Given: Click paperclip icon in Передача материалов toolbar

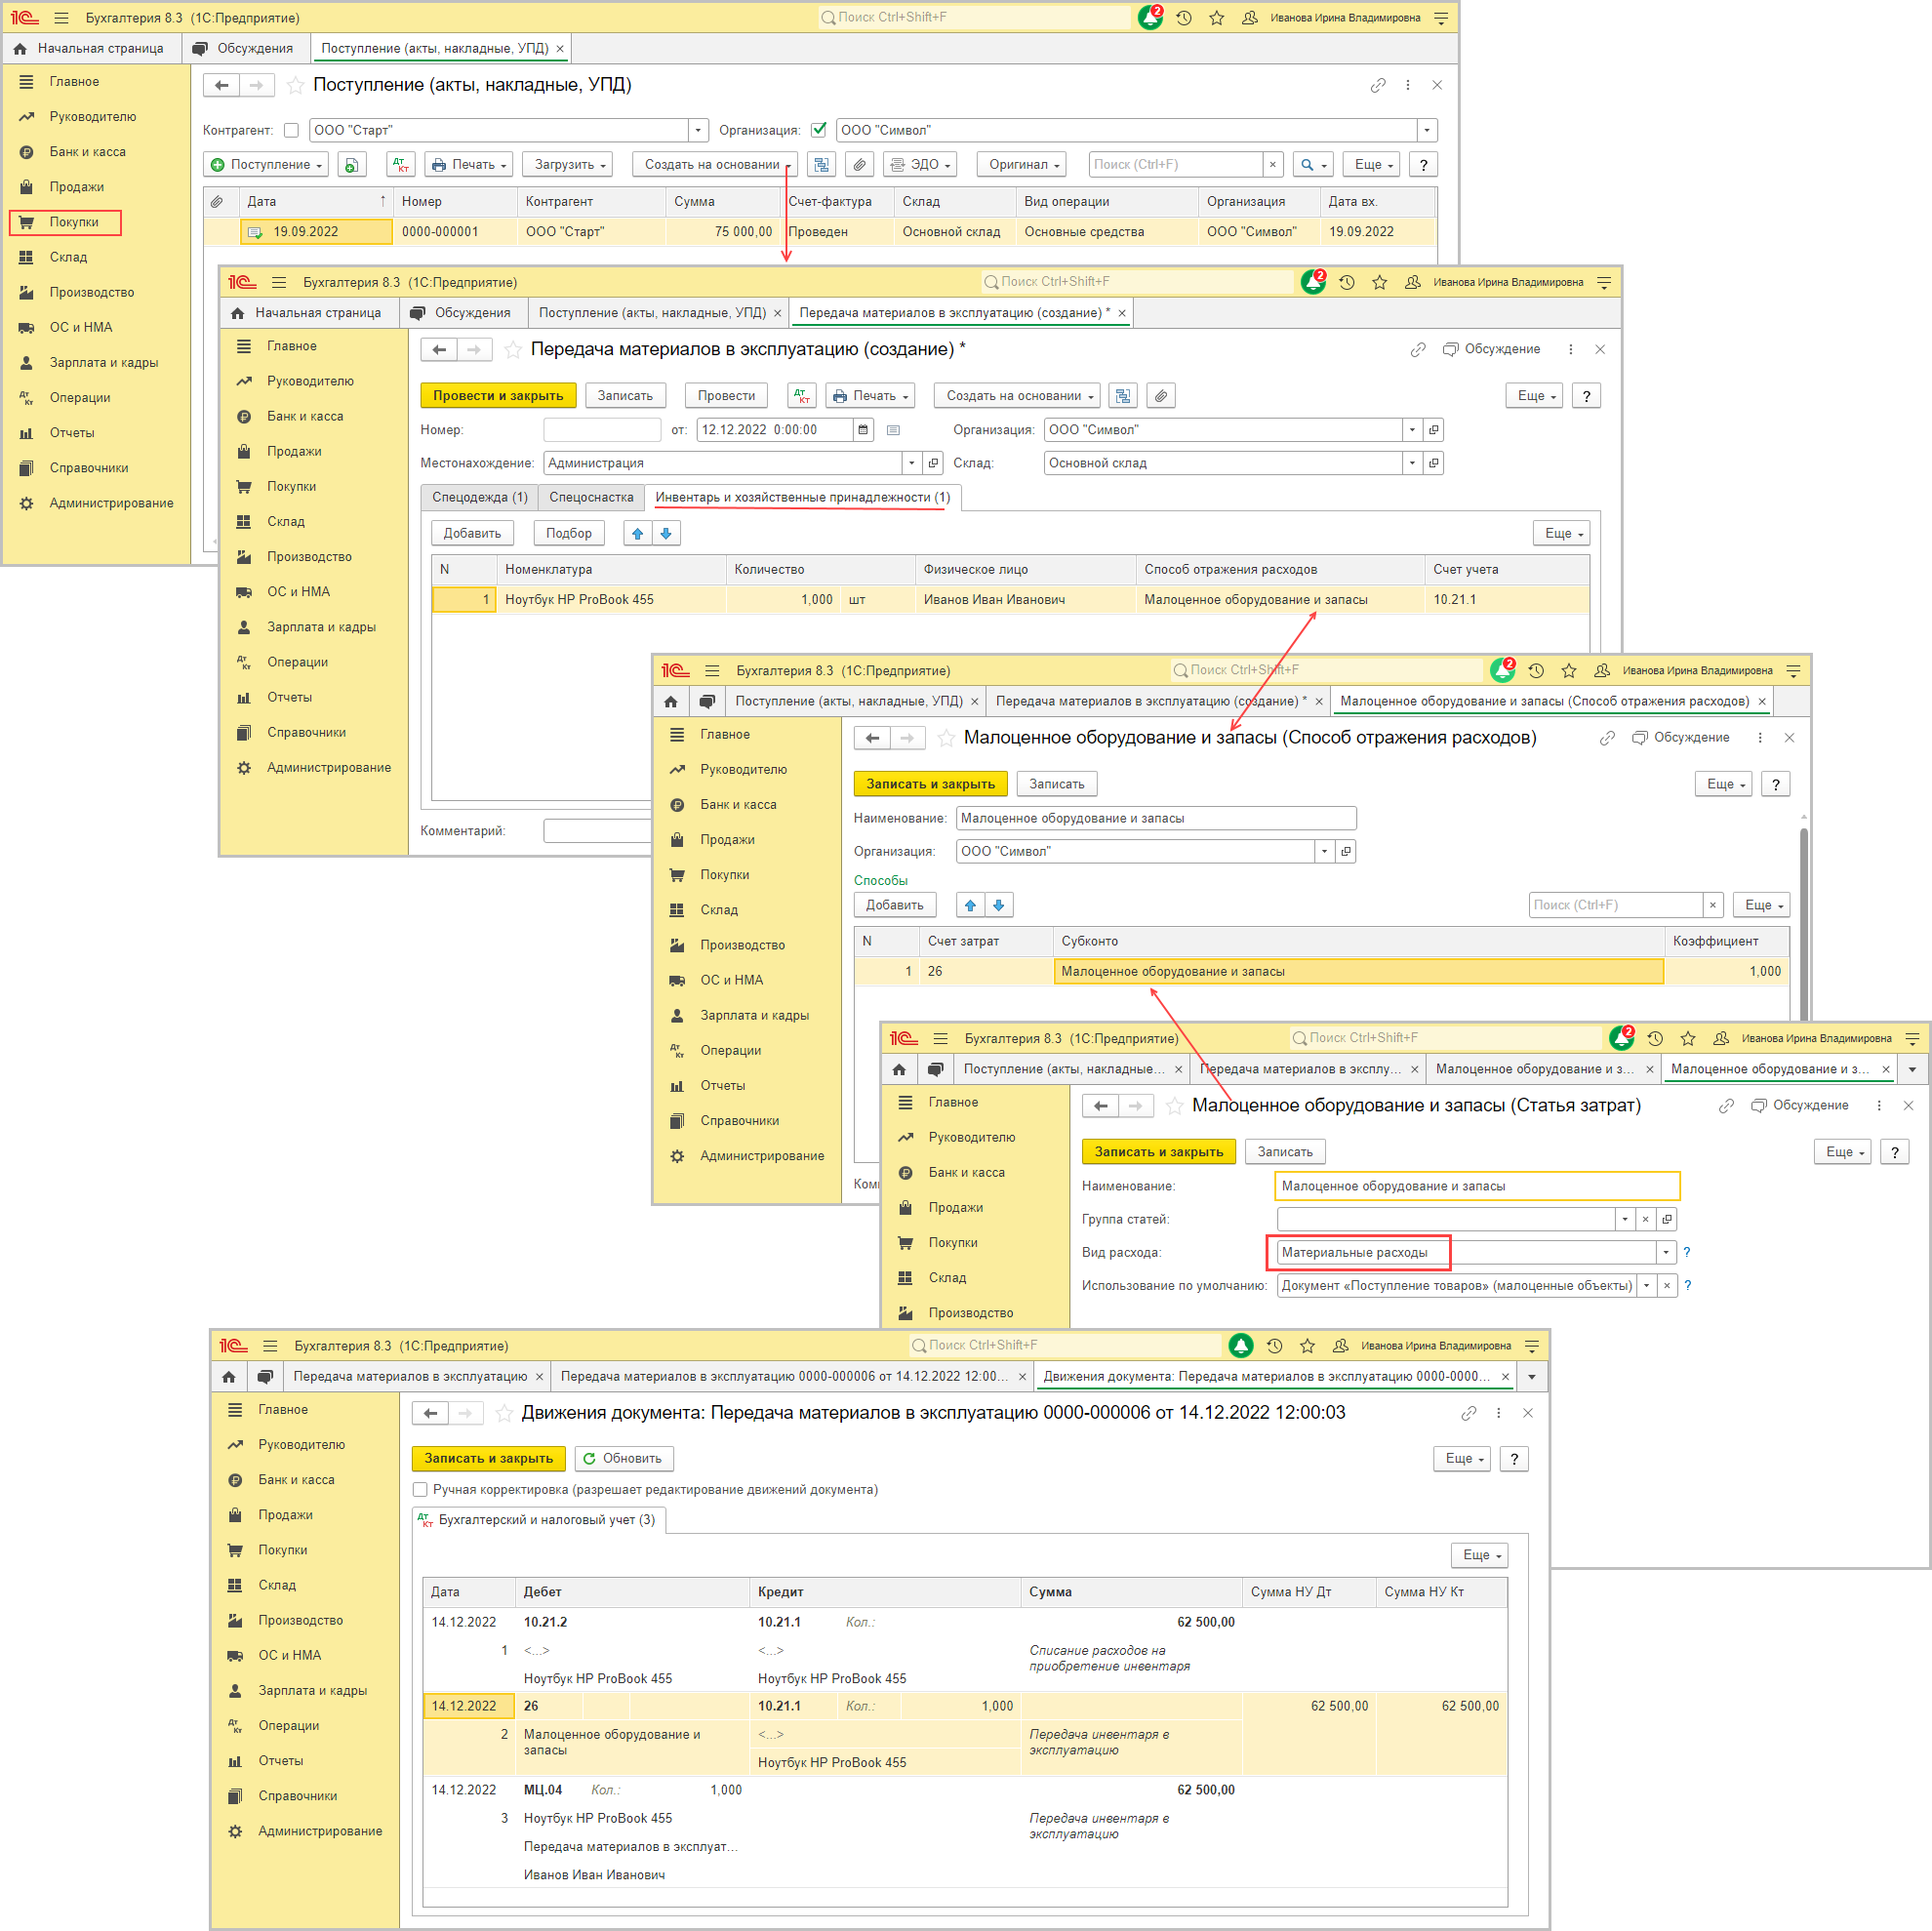Looking at the screenshot, I should click(1160, 396).
